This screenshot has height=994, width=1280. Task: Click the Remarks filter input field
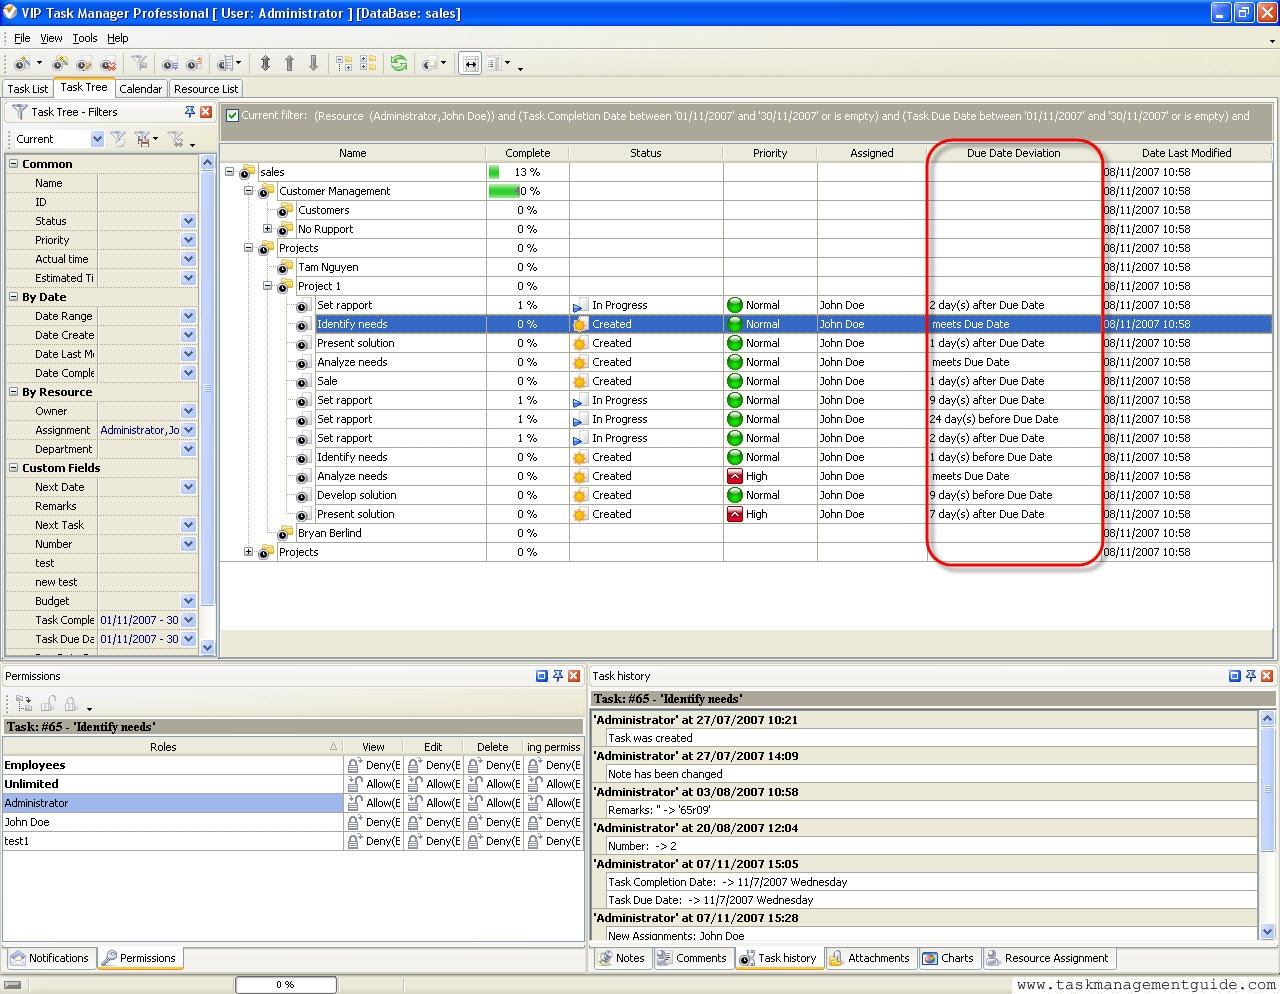(x=147, y=506)
